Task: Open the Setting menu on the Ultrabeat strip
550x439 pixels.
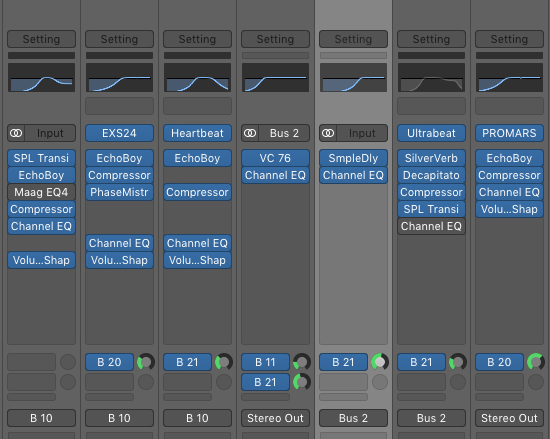Action: pyautogui.click(x=431, y=39)
